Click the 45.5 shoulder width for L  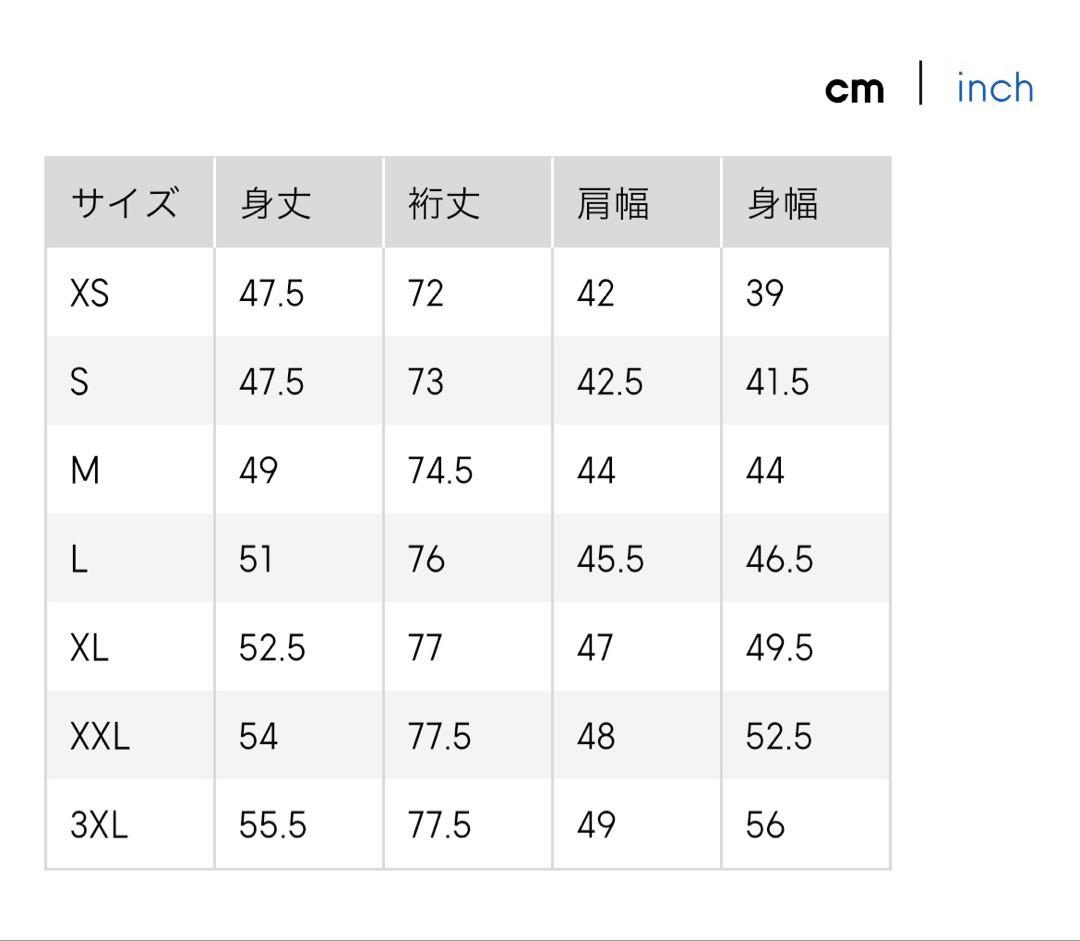(x=610, y=559)
